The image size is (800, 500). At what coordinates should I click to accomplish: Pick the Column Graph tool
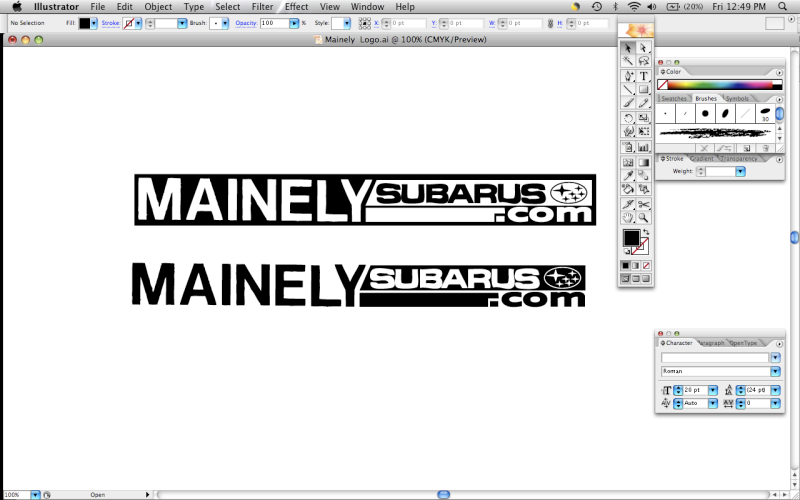643,147
